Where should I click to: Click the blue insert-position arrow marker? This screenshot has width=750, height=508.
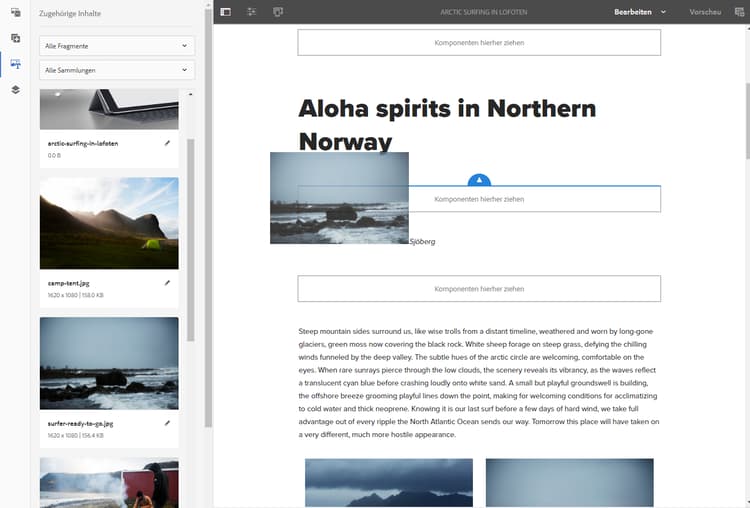coord(479,180)
